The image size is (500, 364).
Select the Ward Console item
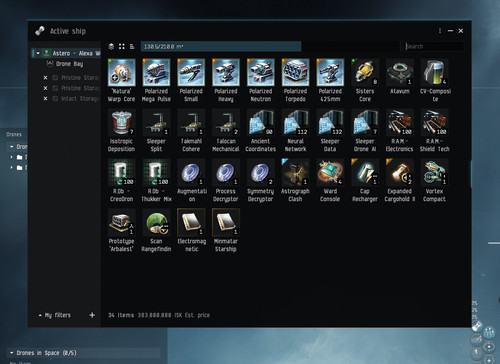[x=330, y=180]
